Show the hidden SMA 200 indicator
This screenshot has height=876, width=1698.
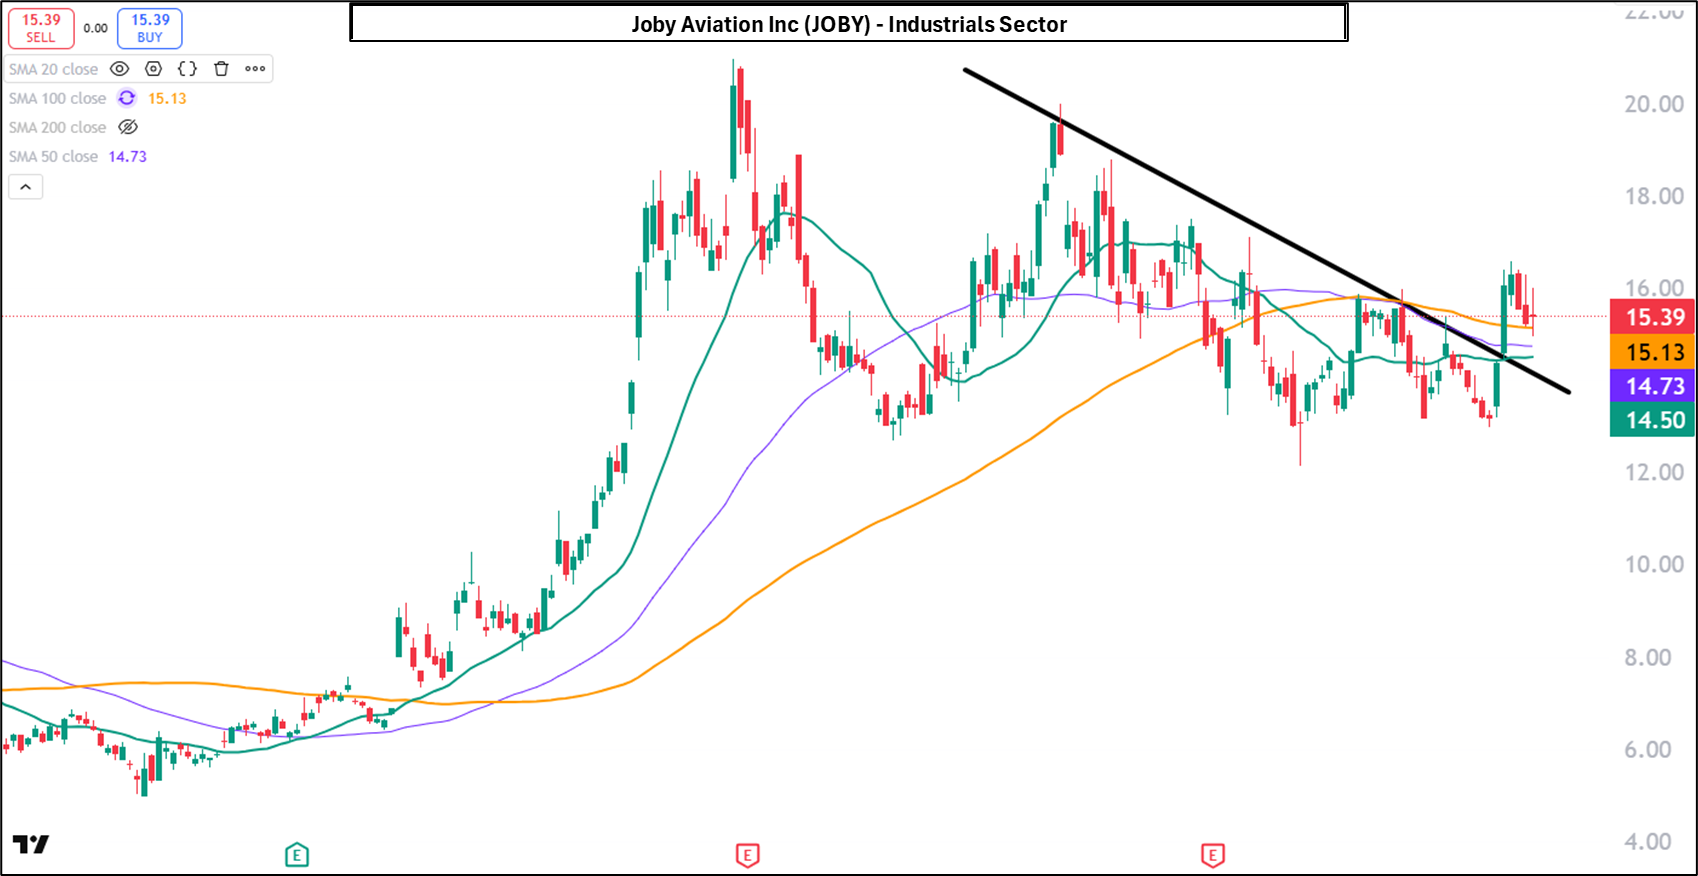coord(128,127)
